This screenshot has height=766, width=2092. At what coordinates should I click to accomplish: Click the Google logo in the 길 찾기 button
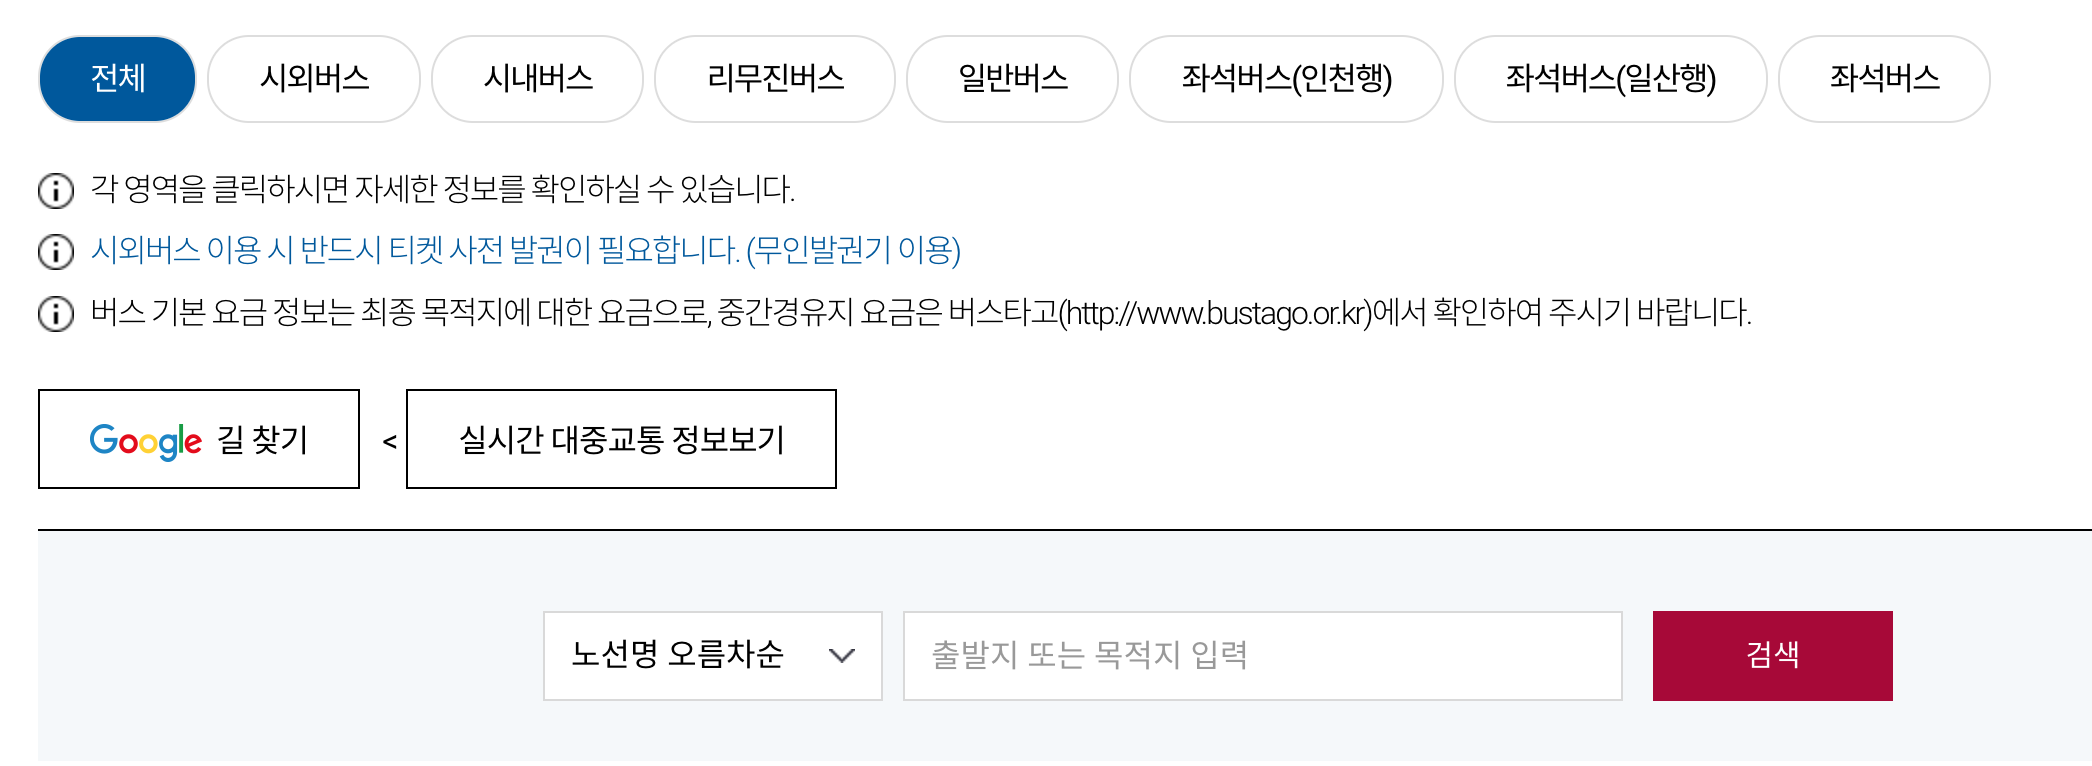(x=146, y=440)
